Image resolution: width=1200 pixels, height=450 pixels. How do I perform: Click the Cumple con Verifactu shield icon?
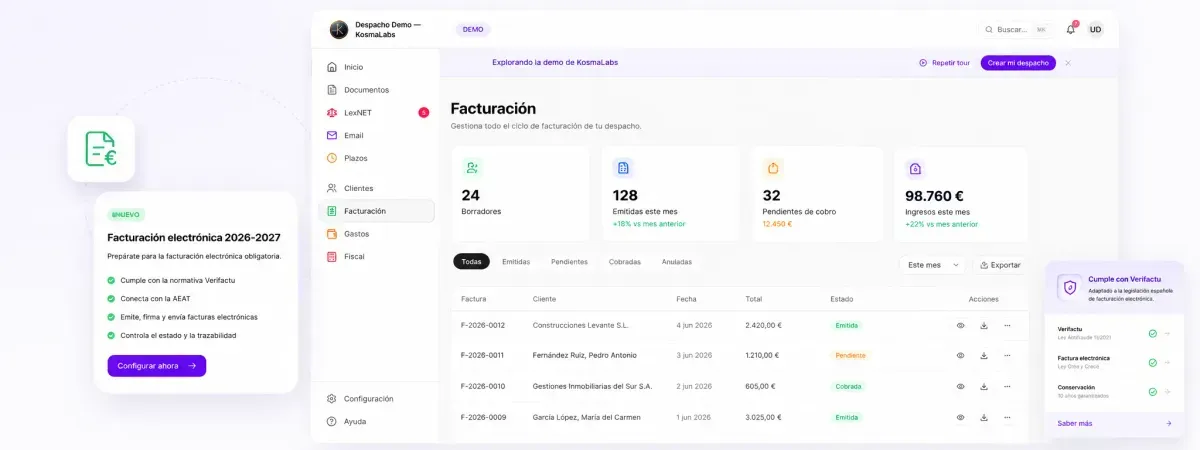(1070, 287)
